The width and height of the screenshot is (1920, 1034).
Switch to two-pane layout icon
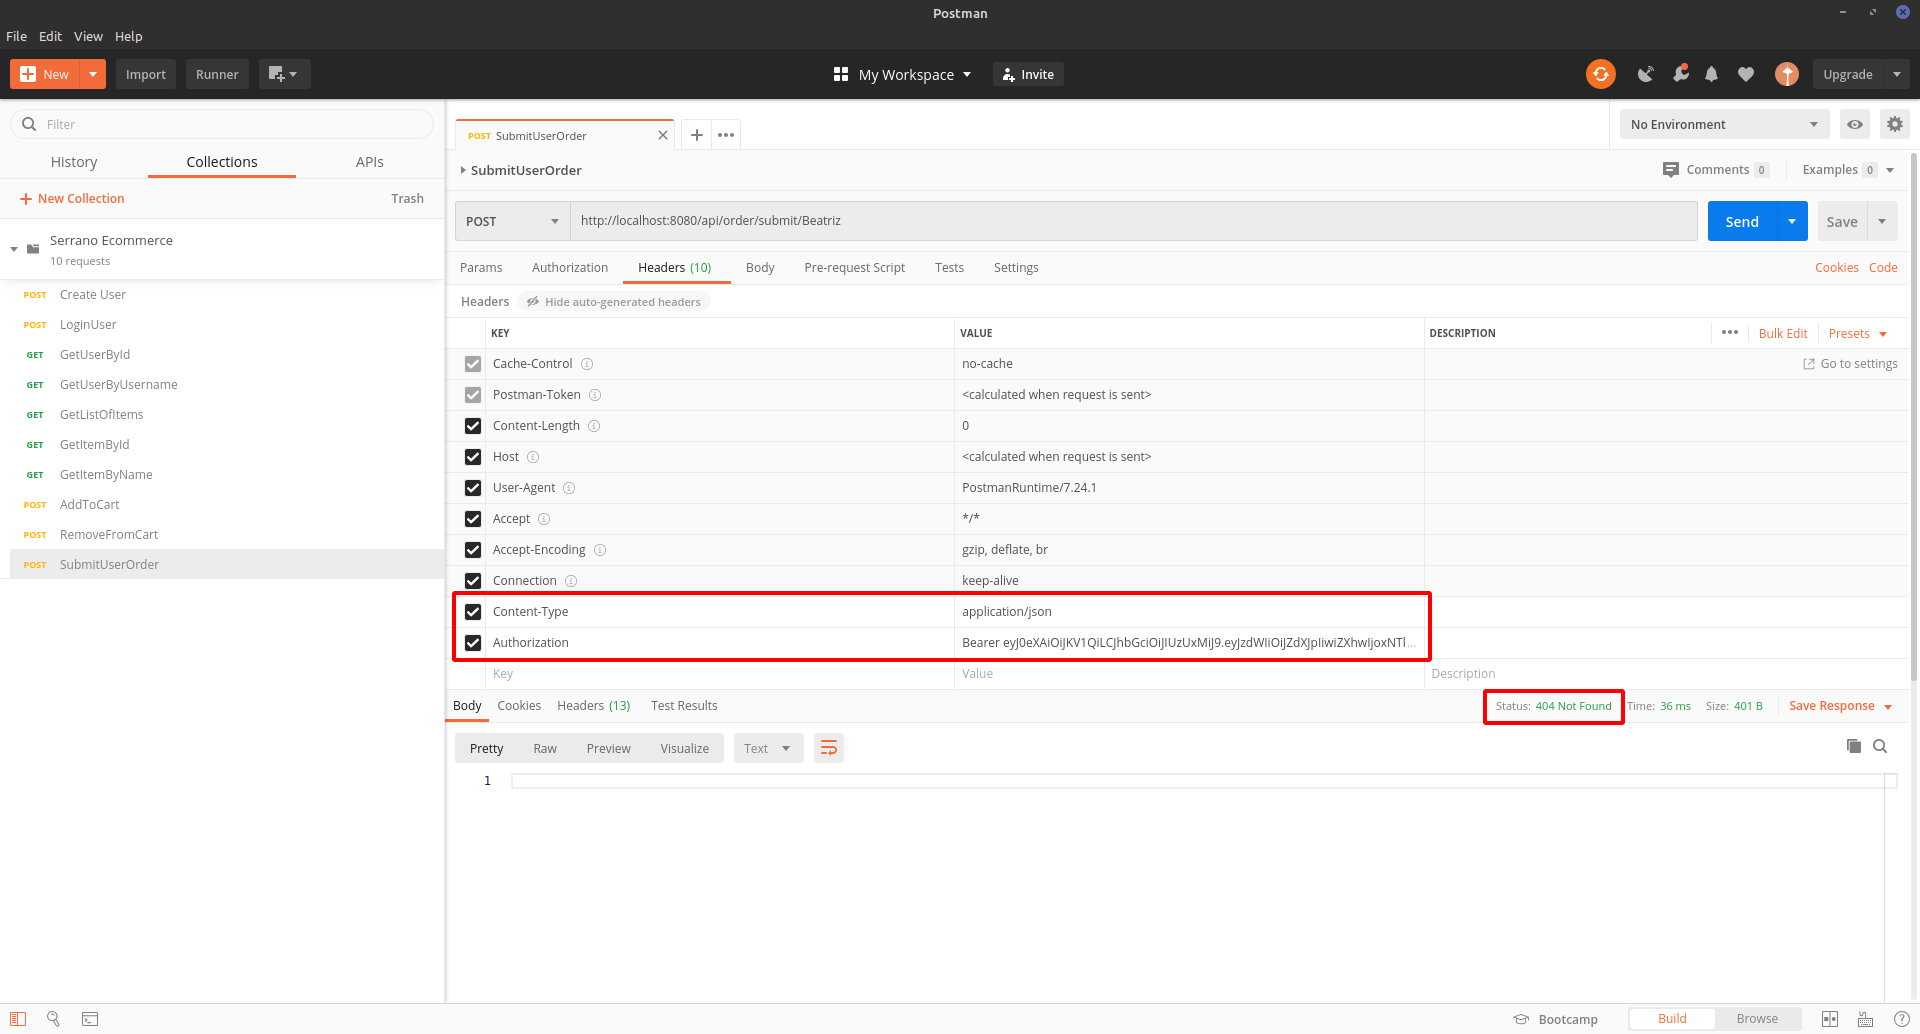[x=1830, y=1019]
